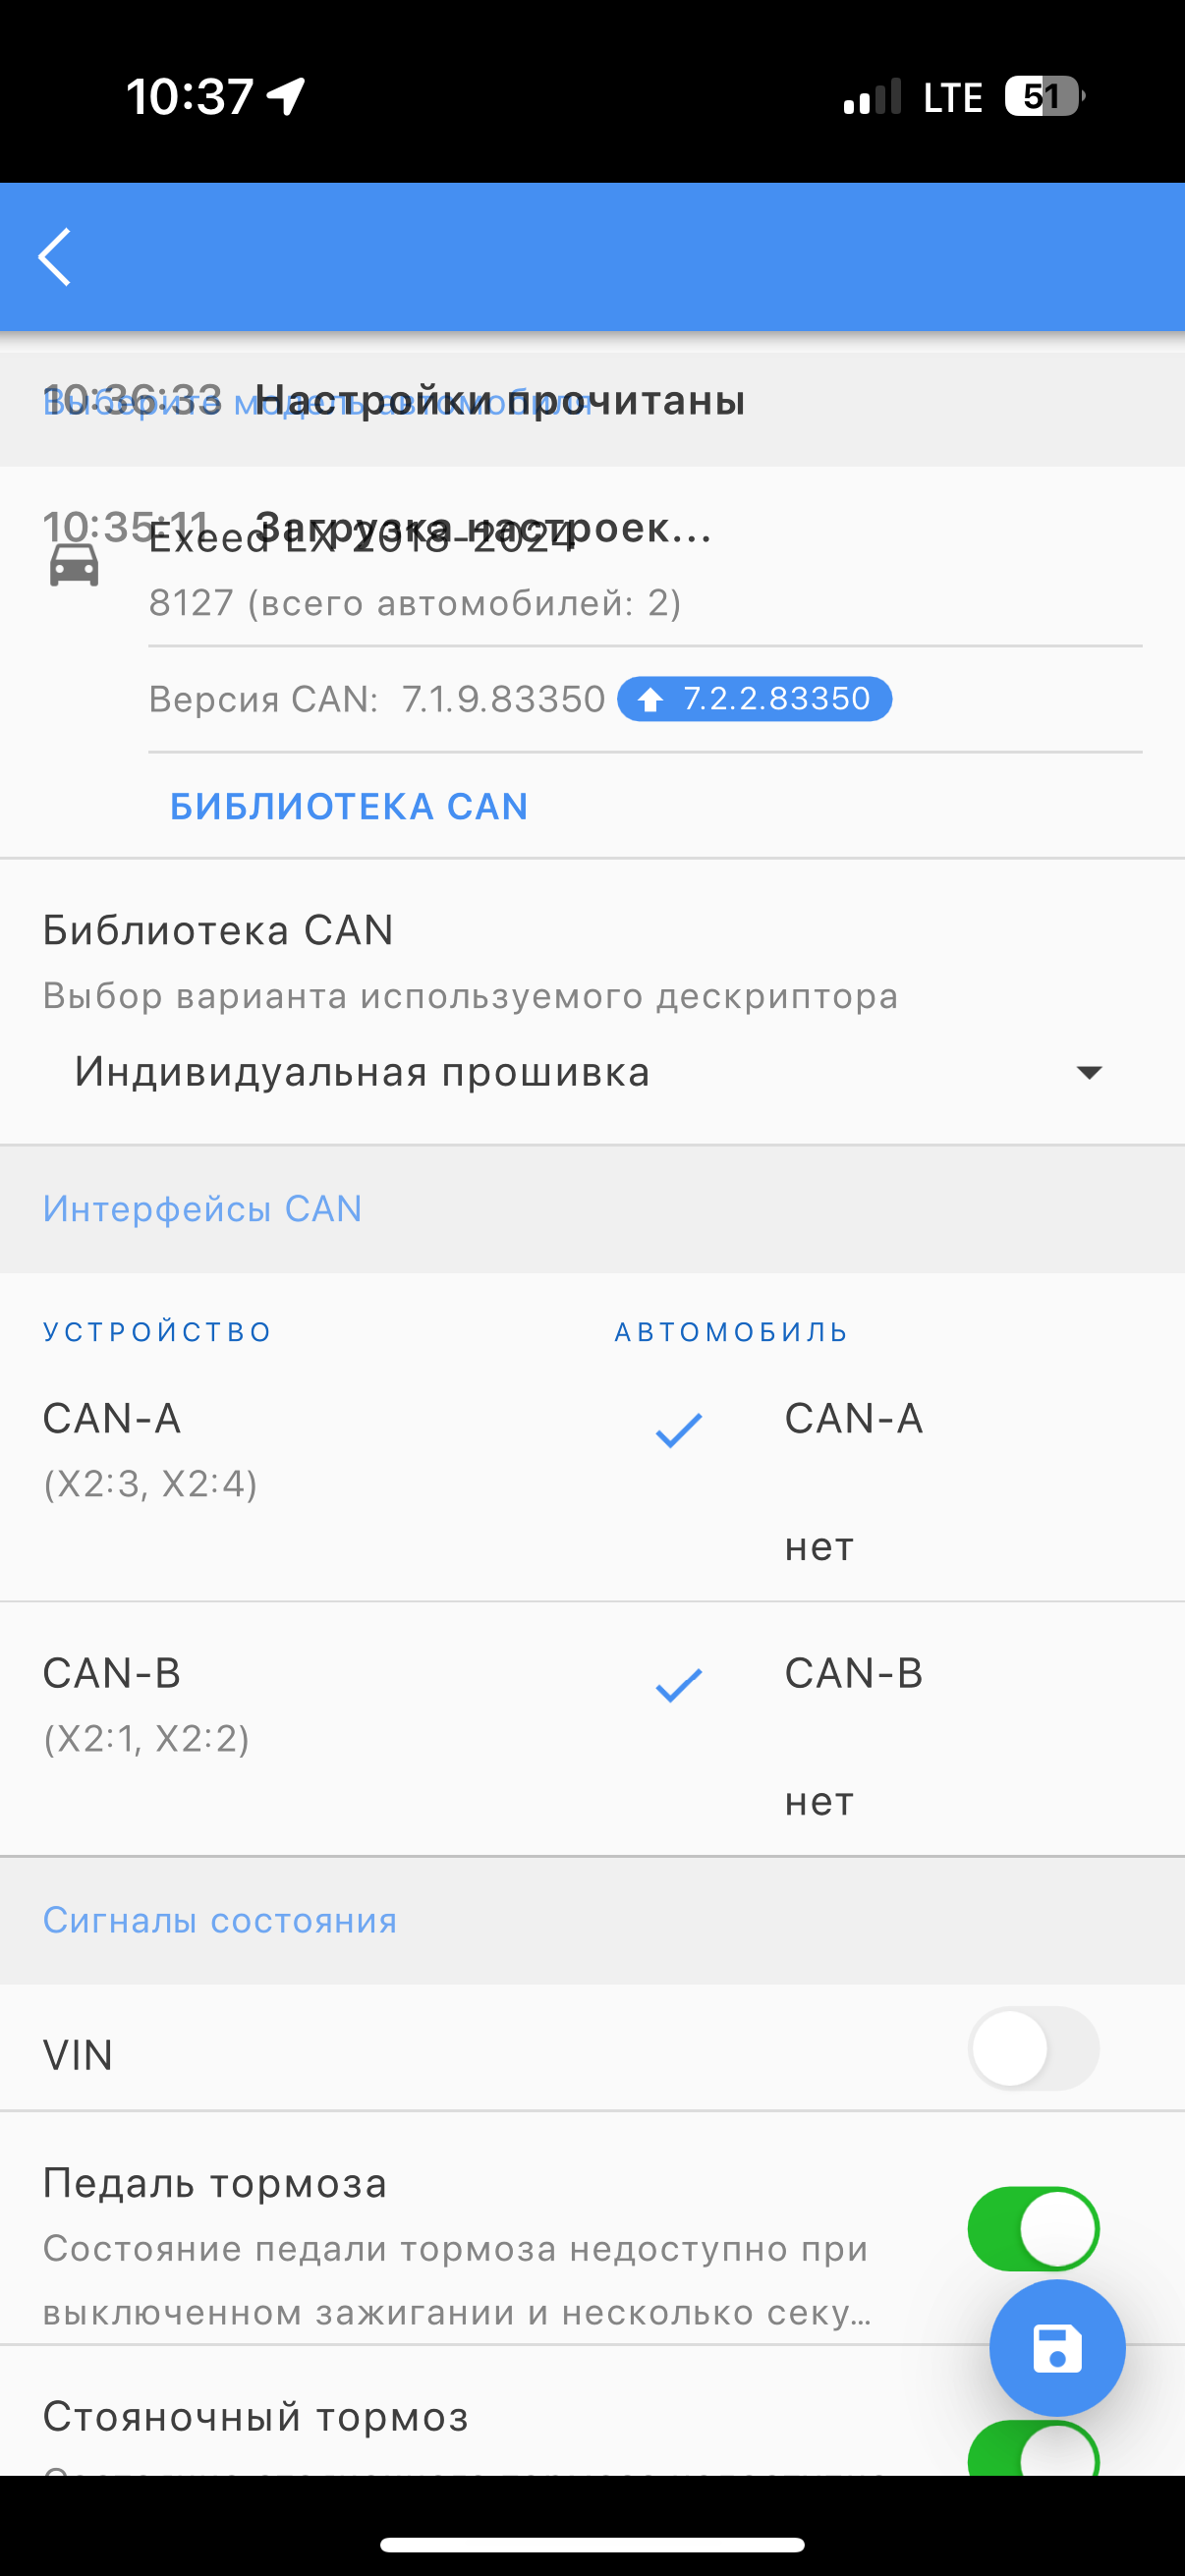This screenshot has width=1185, height=2576.
Task: Open the БИБЛИОТЕКА CAN link
Action: click(349, 806)
